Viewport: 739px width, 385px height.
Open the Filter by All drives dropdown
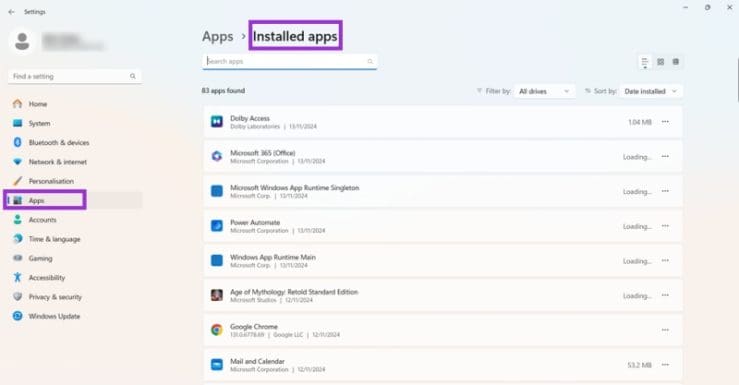544,91
